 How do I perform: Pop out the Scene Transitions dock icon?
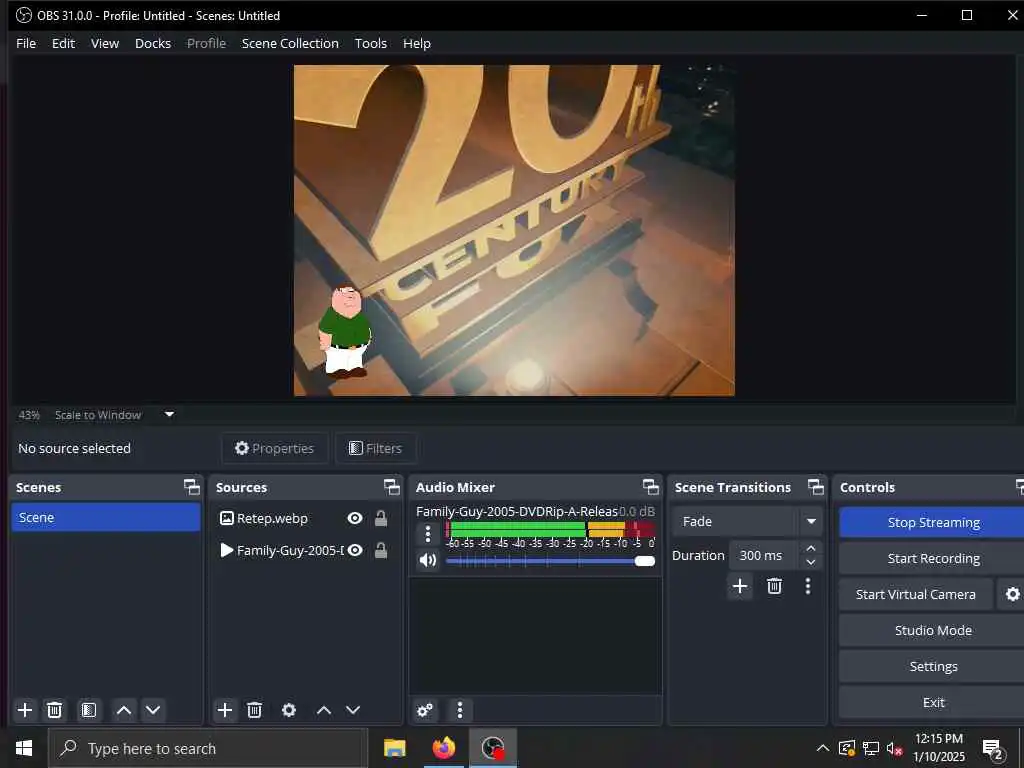point(816,487)
